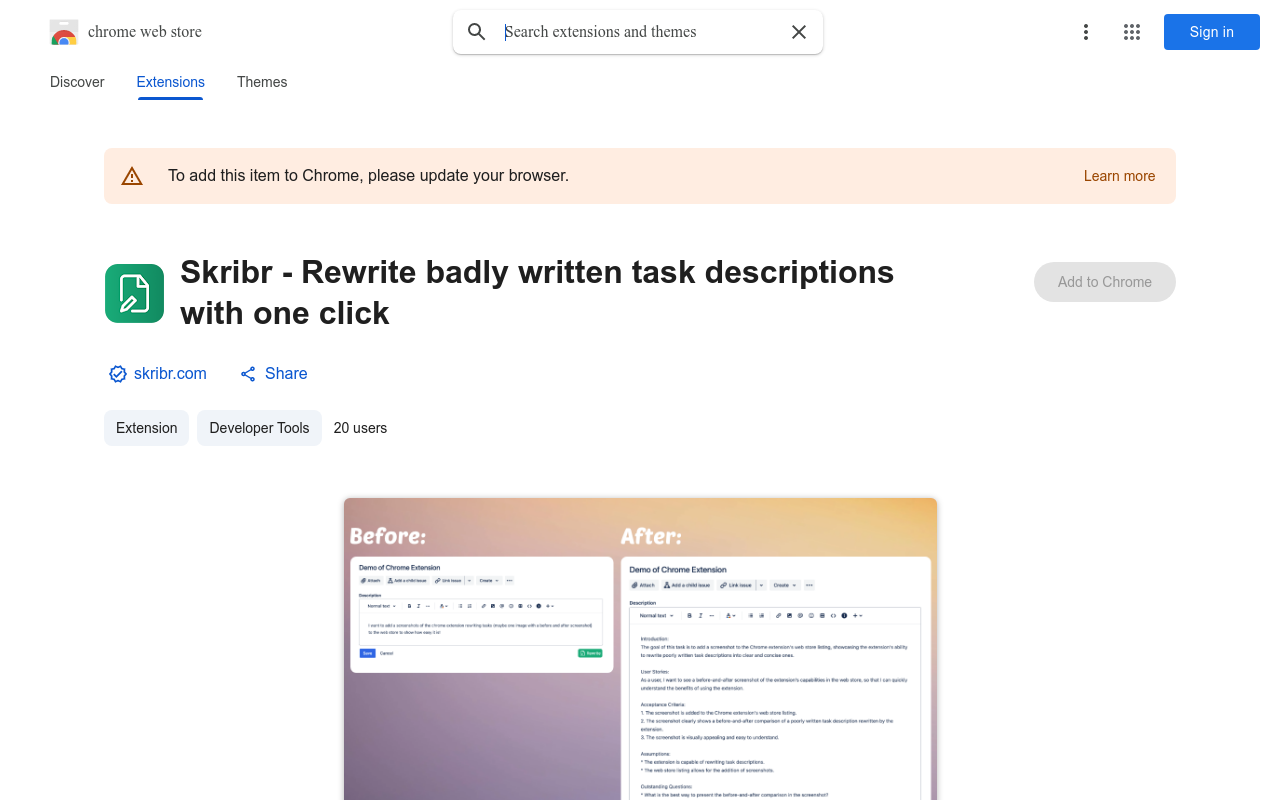
Task: Click the Share link text
Action: [x=286, y=373]
